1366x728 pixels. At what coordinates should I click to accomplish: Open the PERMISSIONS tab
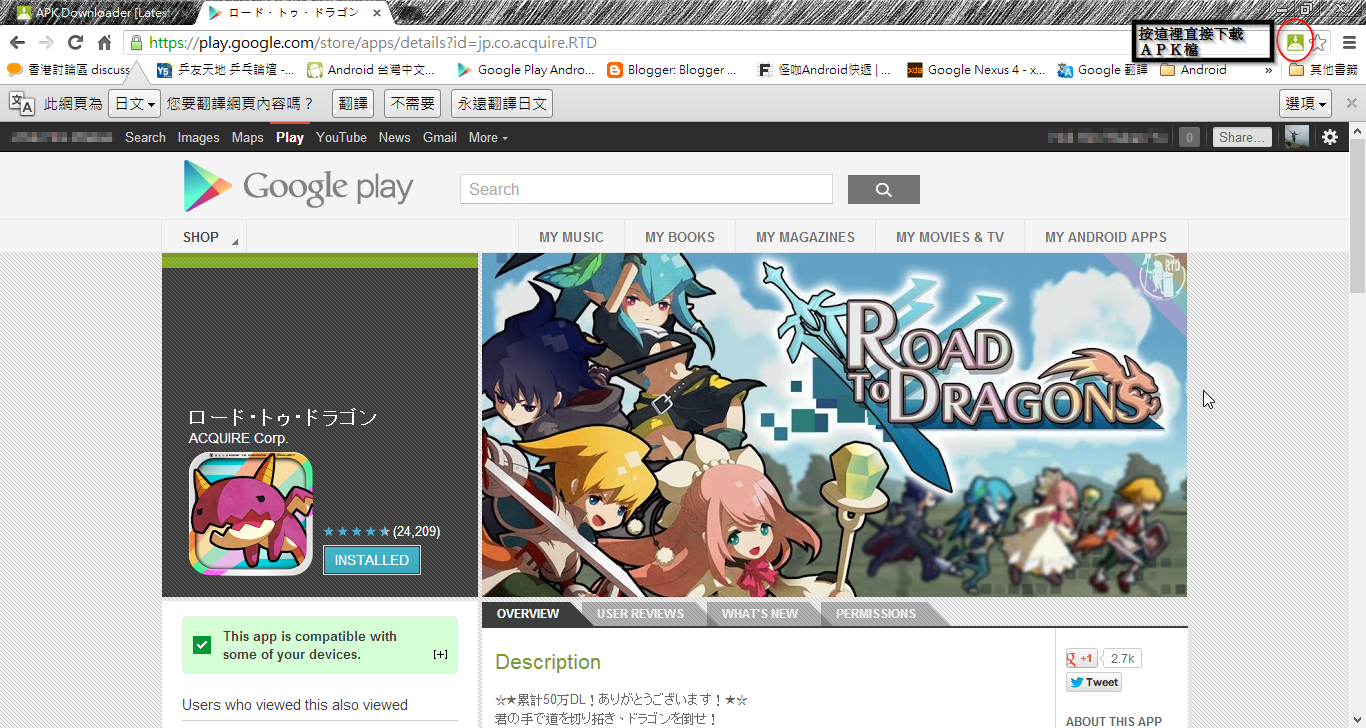876,613
